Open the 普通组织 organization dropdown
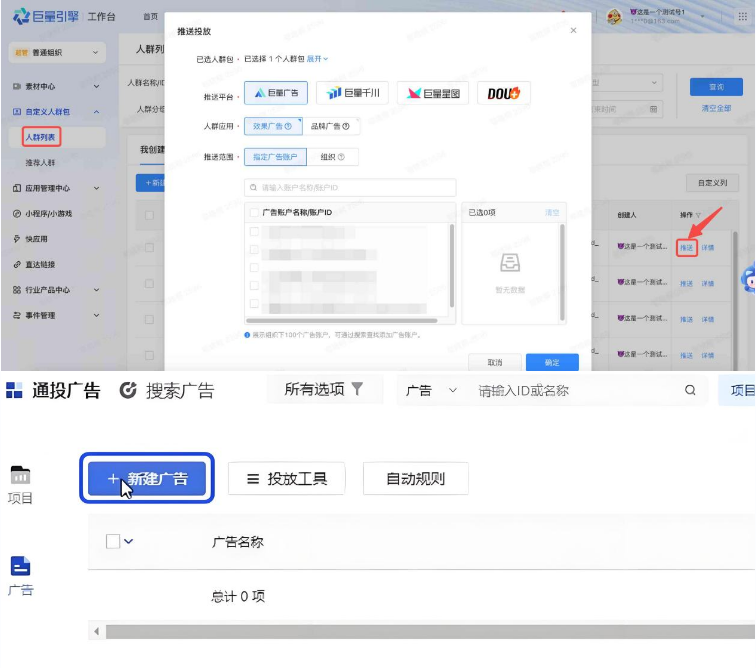 [x=57, y=53]
